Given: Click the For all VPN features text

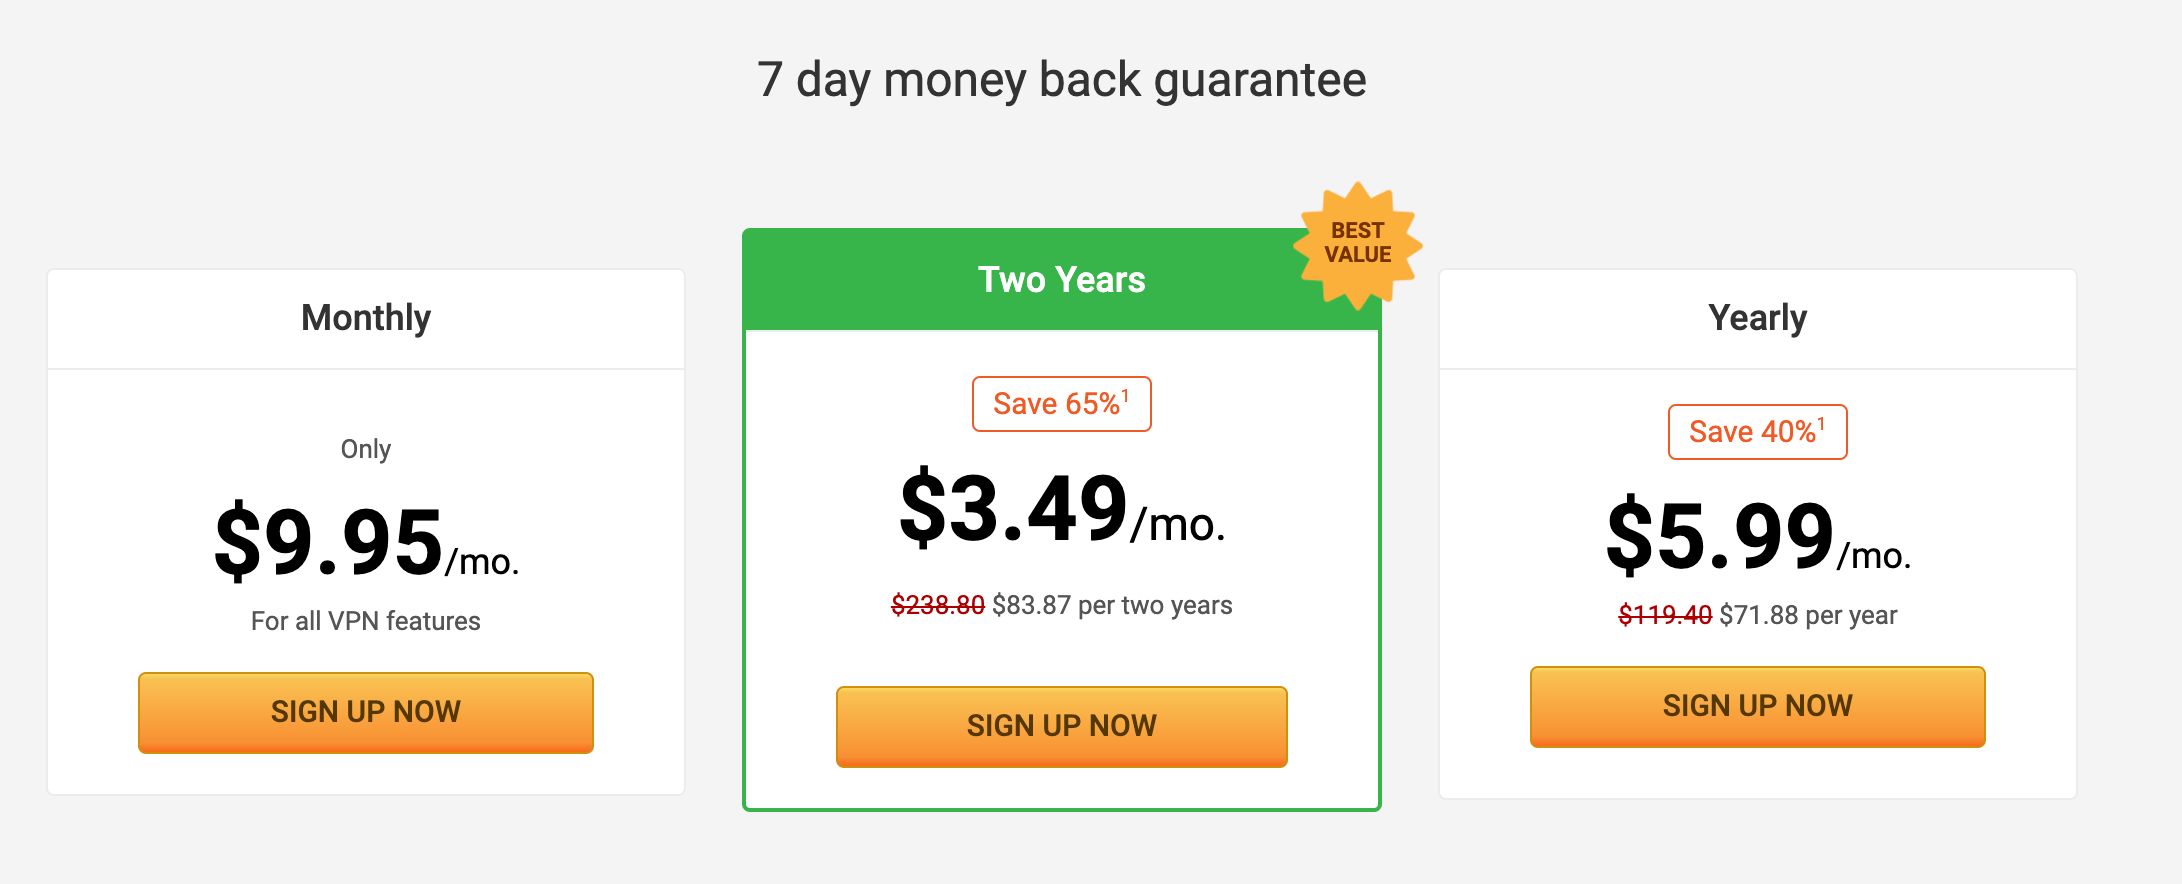Looking at the screenshot, I should click(366, 621).
